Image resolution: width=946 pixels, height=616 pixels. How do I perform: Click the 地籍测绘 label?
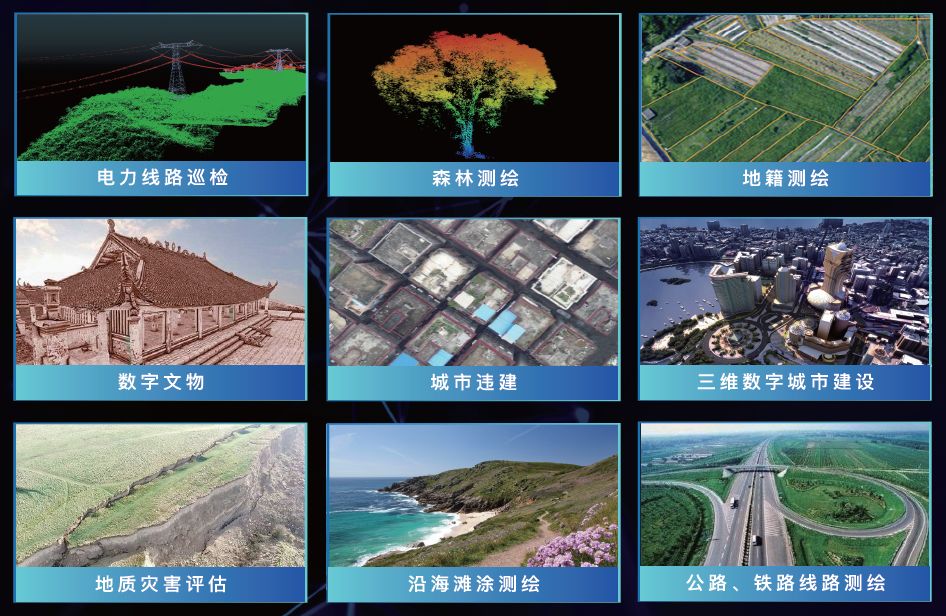[785, 179]
